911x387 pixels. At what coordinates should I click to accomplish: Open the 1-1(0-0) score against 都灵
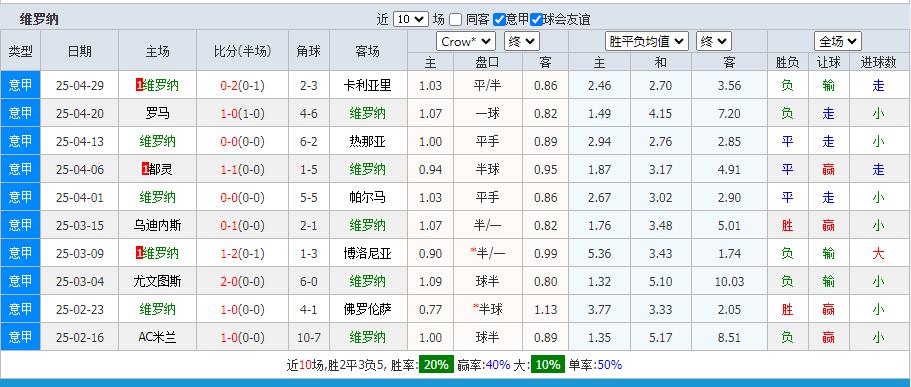coord(242,169)
